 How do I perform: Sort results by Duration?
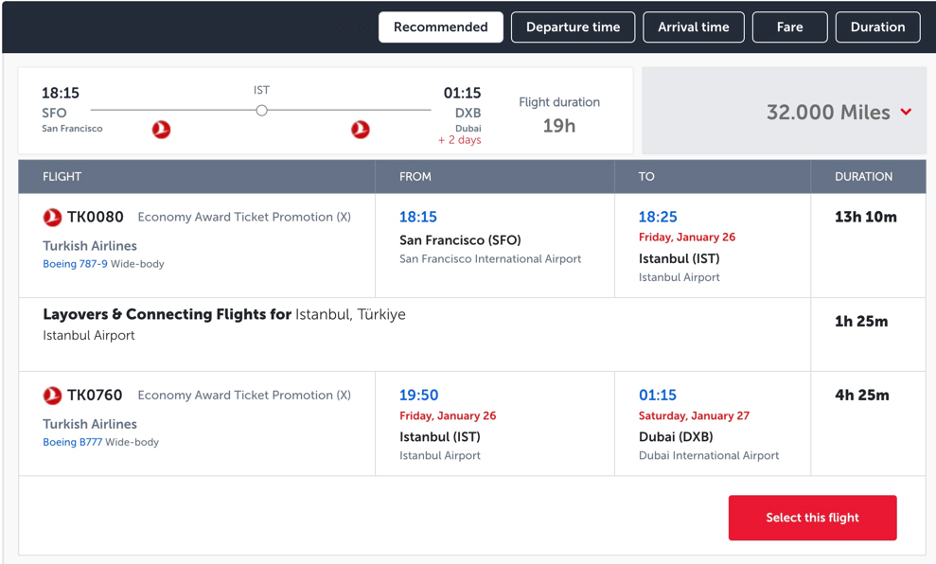(x=877, y=27)
